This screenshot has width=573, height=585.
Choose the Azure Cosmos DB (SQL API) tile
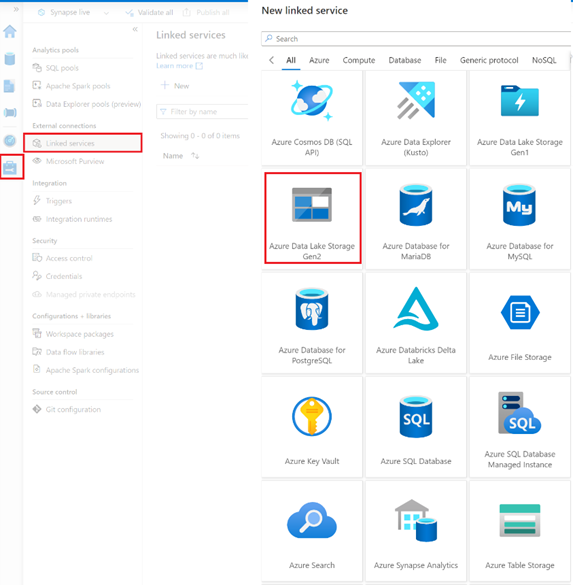[312, 118]
